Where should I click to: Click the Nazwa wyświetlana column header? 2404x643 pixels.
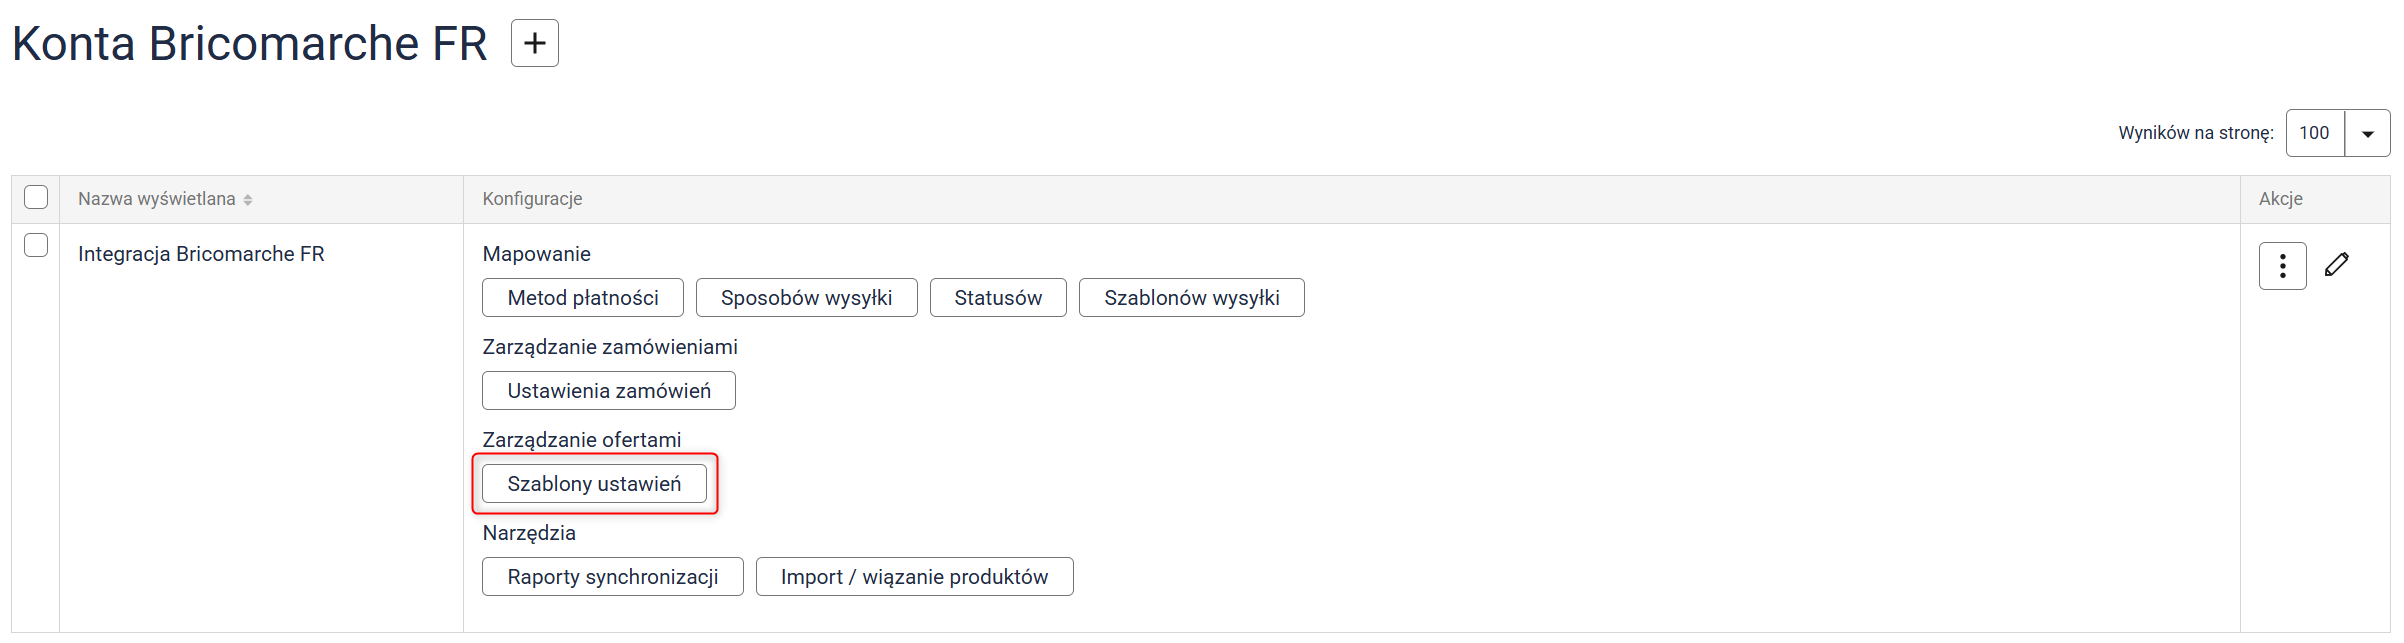point(157,199)
